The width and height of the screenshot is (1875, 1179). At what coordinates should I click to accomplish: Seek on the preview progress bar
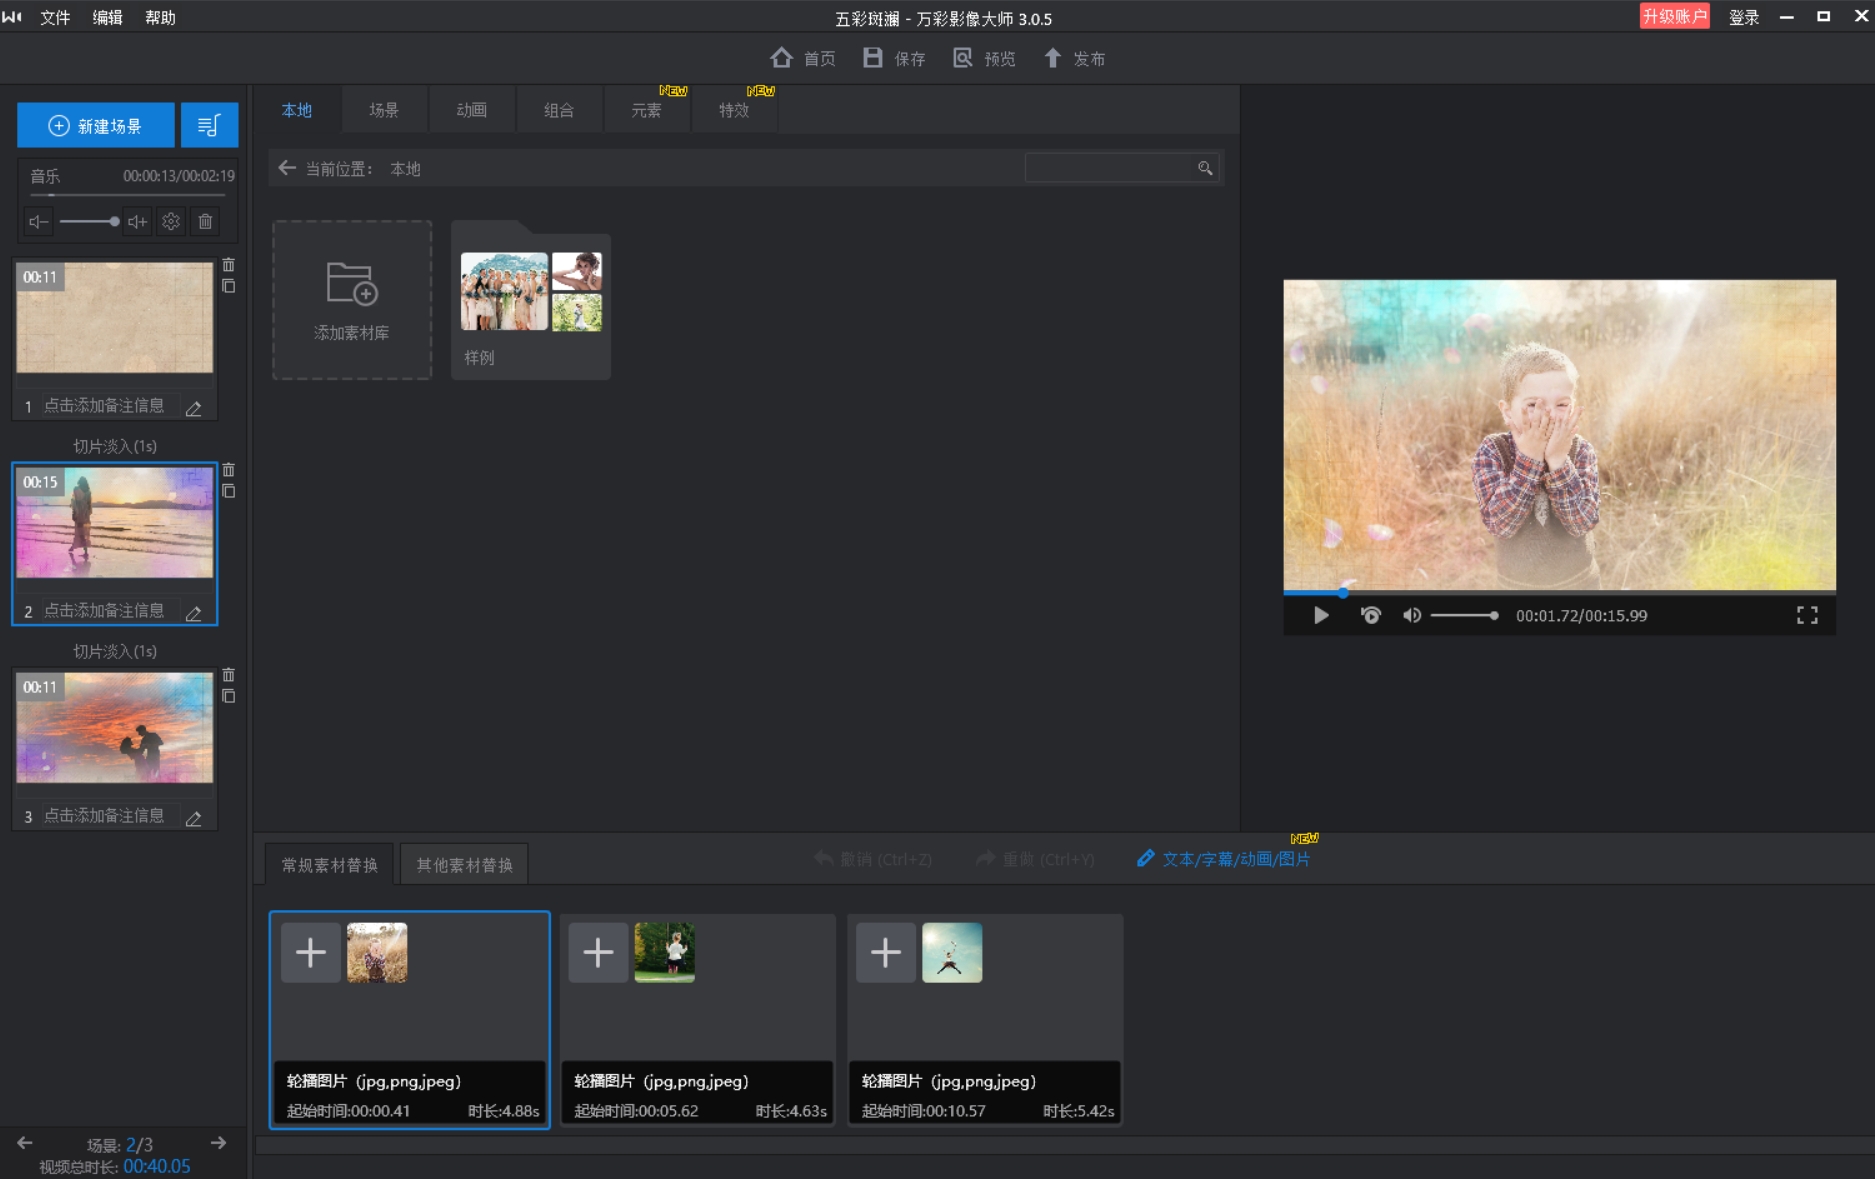point(1559,593)
